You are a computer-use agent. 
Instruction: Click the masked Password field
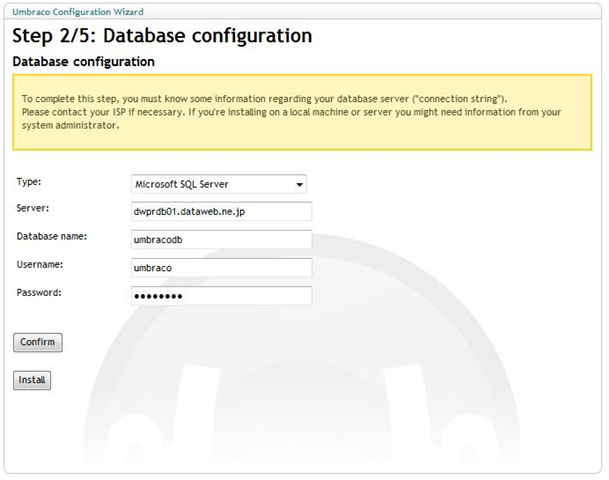(x=221, y=296)
